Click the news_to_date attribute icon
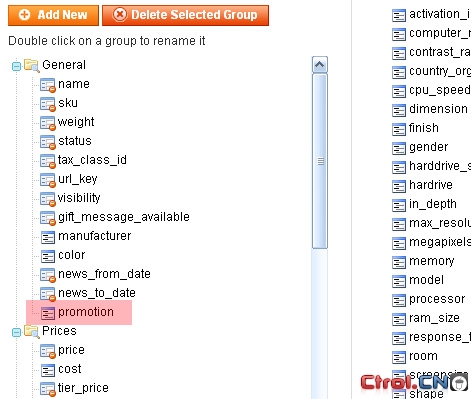Screen dimensions: 471x399 [x=48, y=294]
